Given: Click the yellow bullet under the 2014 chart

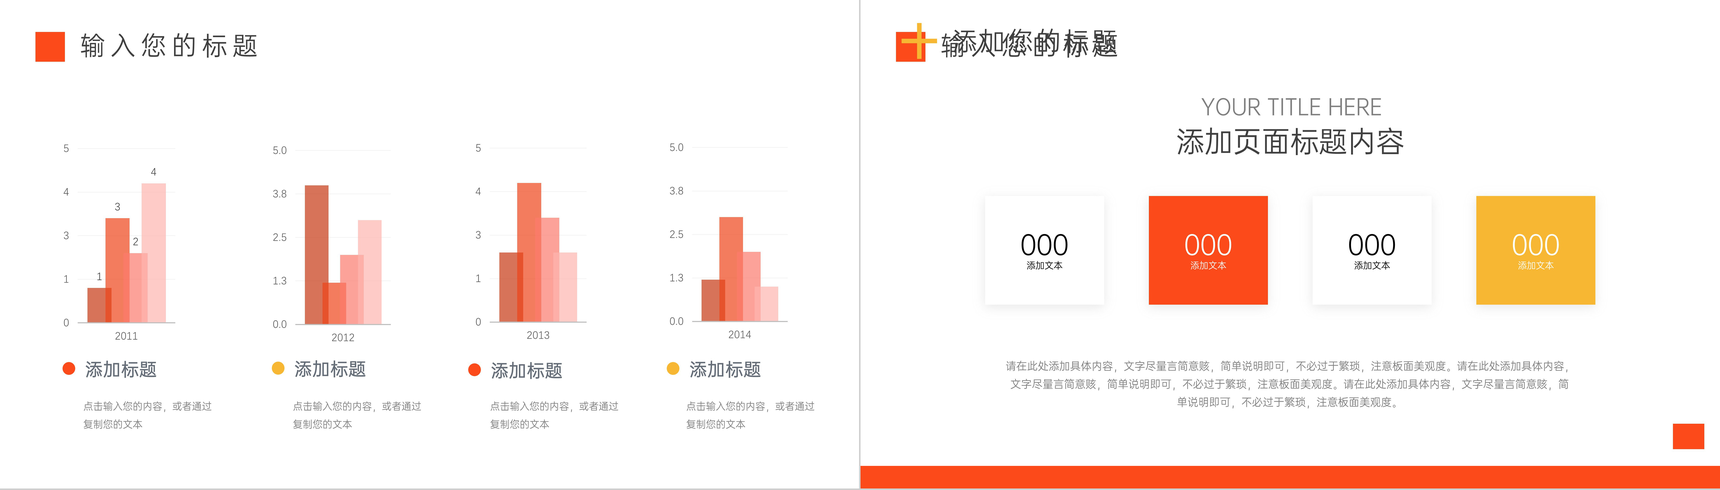Looking at the screenshot, I should pyautogui.click(x=673, y=369).
